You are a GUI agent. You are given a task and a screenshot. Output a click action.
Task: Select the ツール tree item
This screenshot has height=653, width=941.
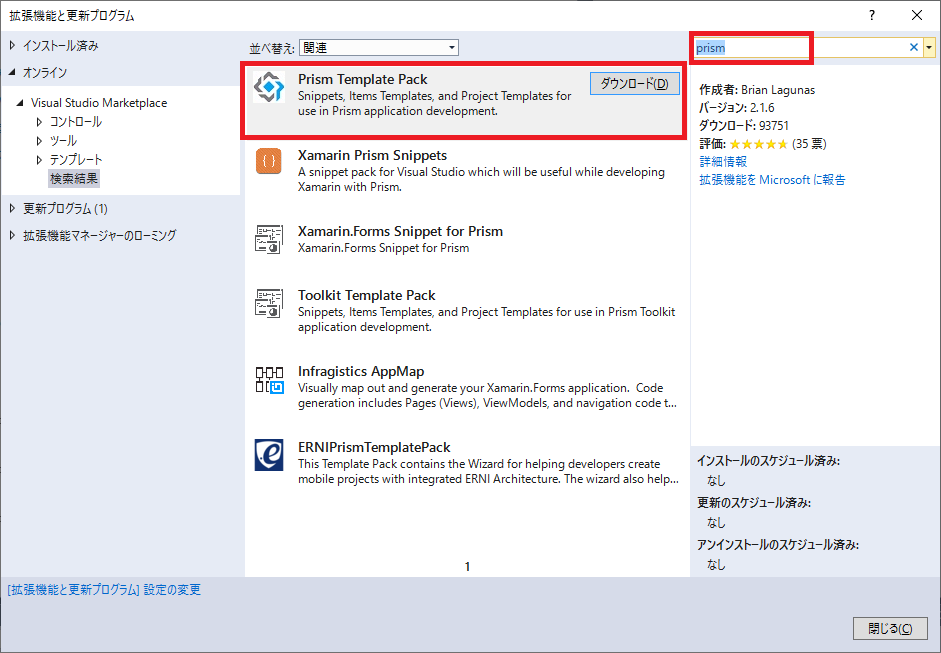63,141
